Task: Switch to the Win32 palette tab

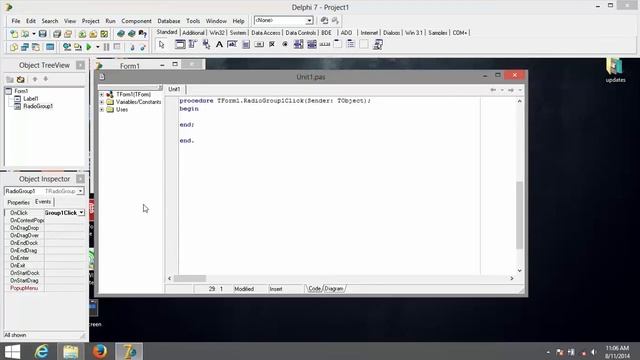Action: coord(217,33)
